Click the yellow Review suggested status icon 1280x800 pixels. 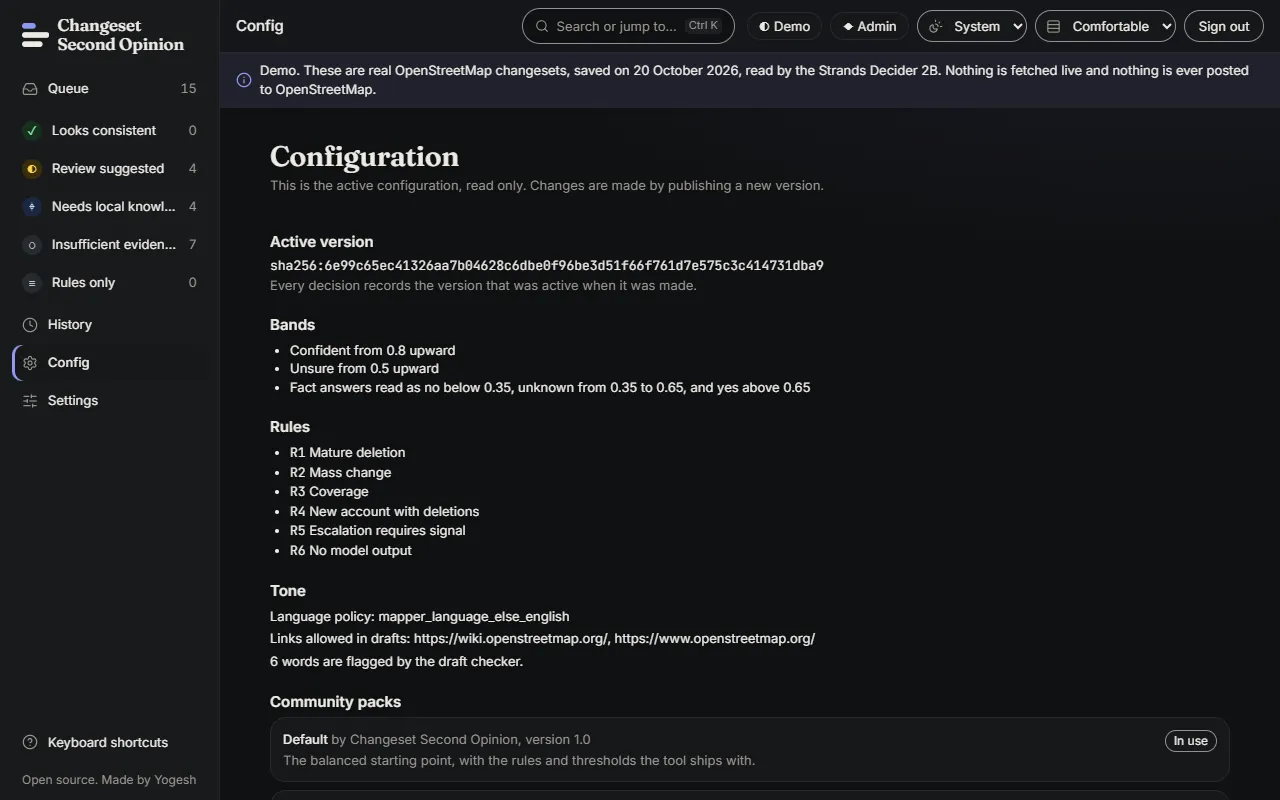32,168
